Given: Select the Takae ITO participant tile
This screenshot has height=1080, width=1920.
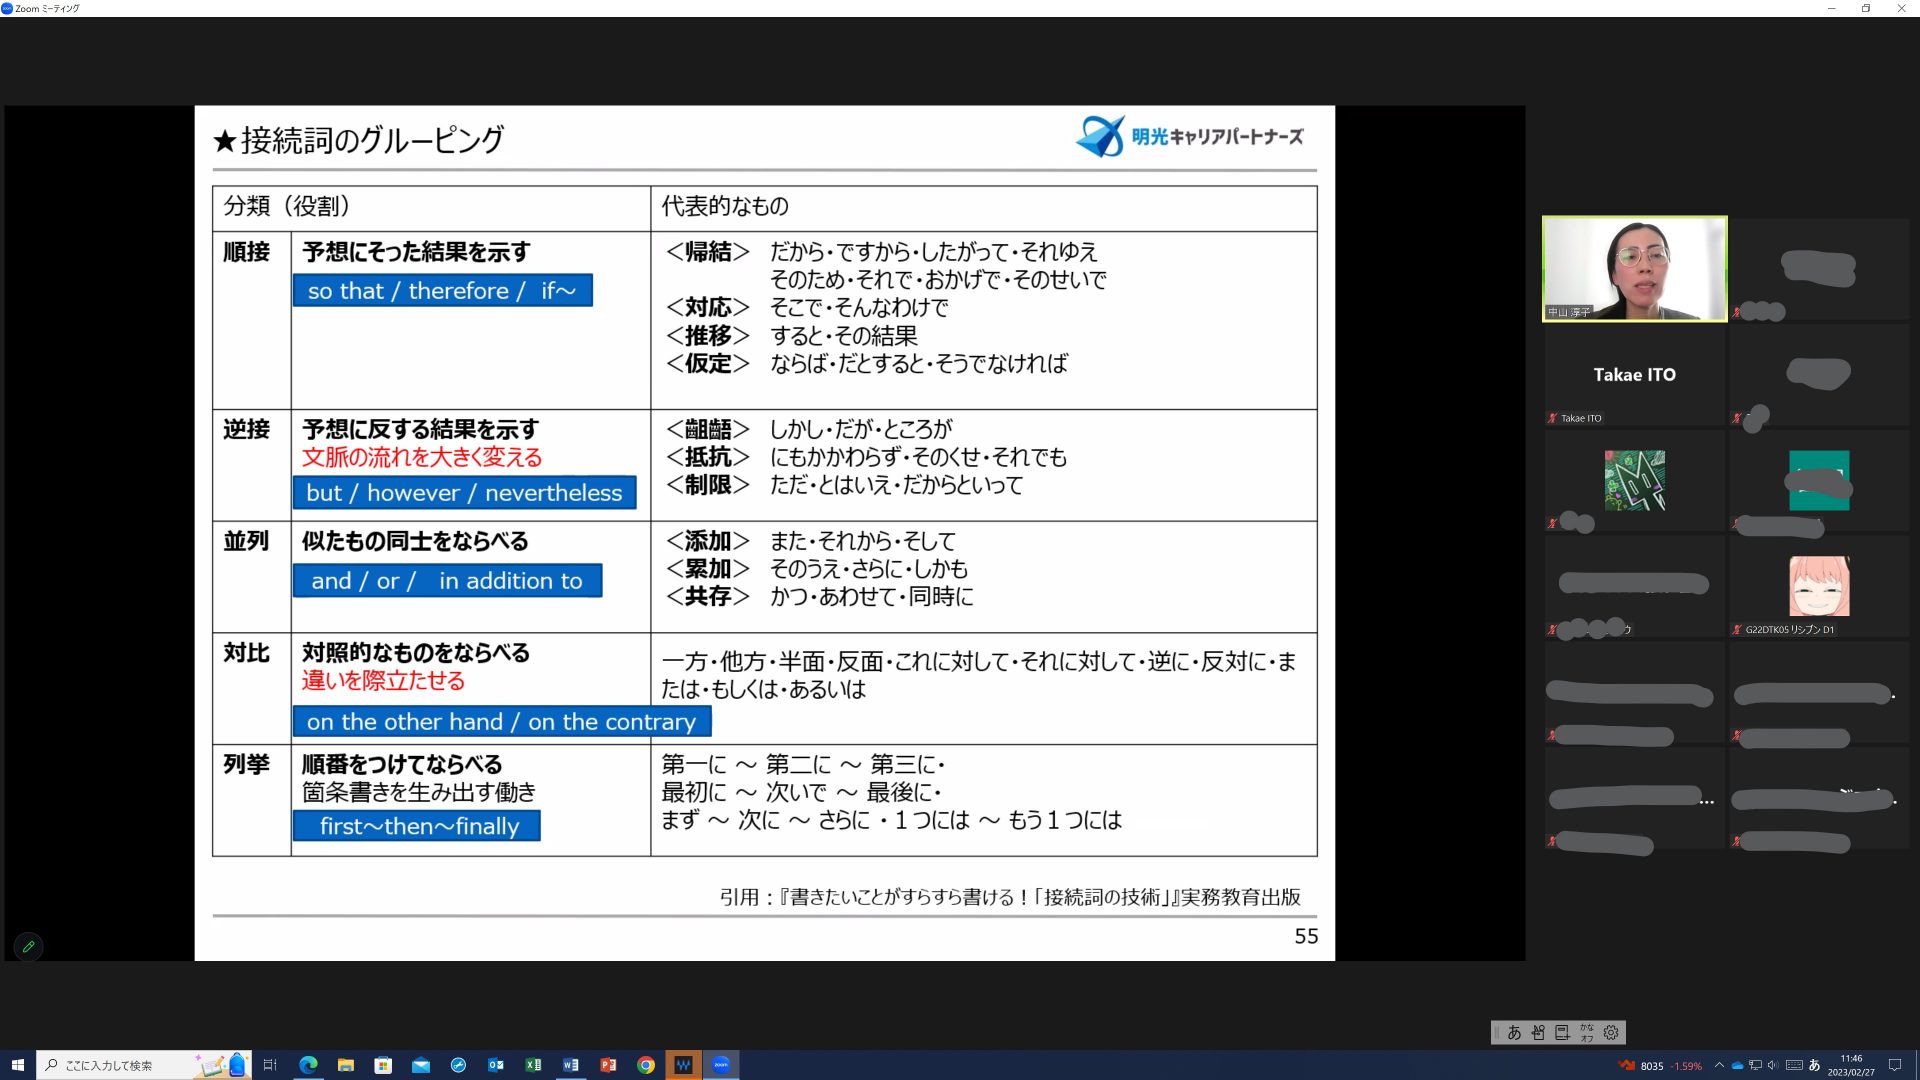Looking at the screenshot, I should 1634,375.
